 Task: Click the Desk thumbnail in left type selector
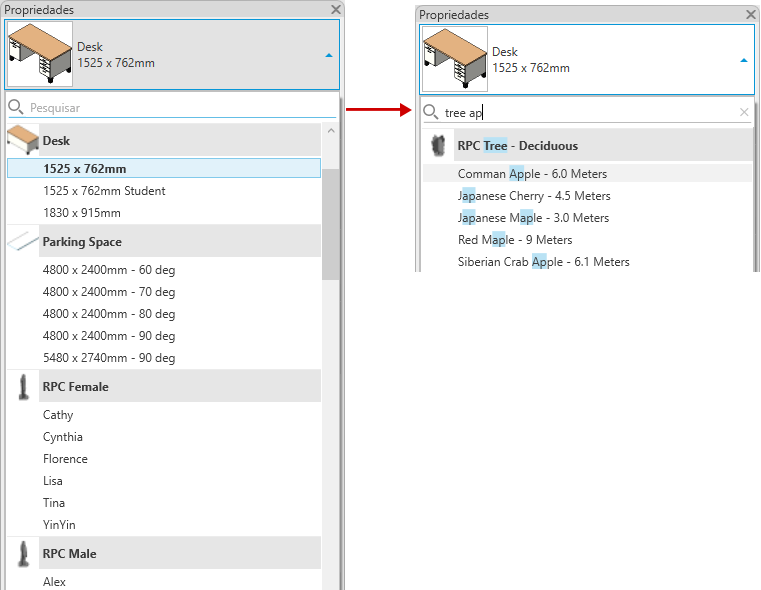point(40,54)
